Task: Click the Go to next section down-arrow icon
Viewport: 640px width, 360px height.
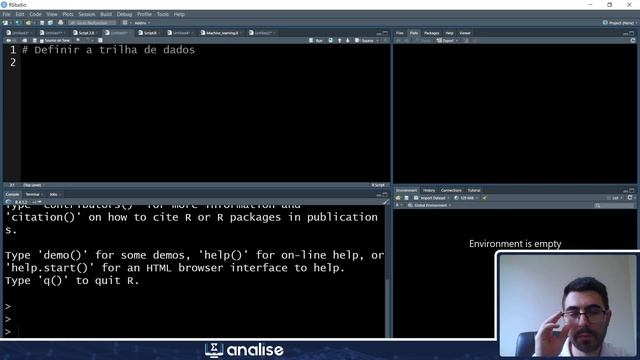Action: pyautogui.click(x=348, y=41)
